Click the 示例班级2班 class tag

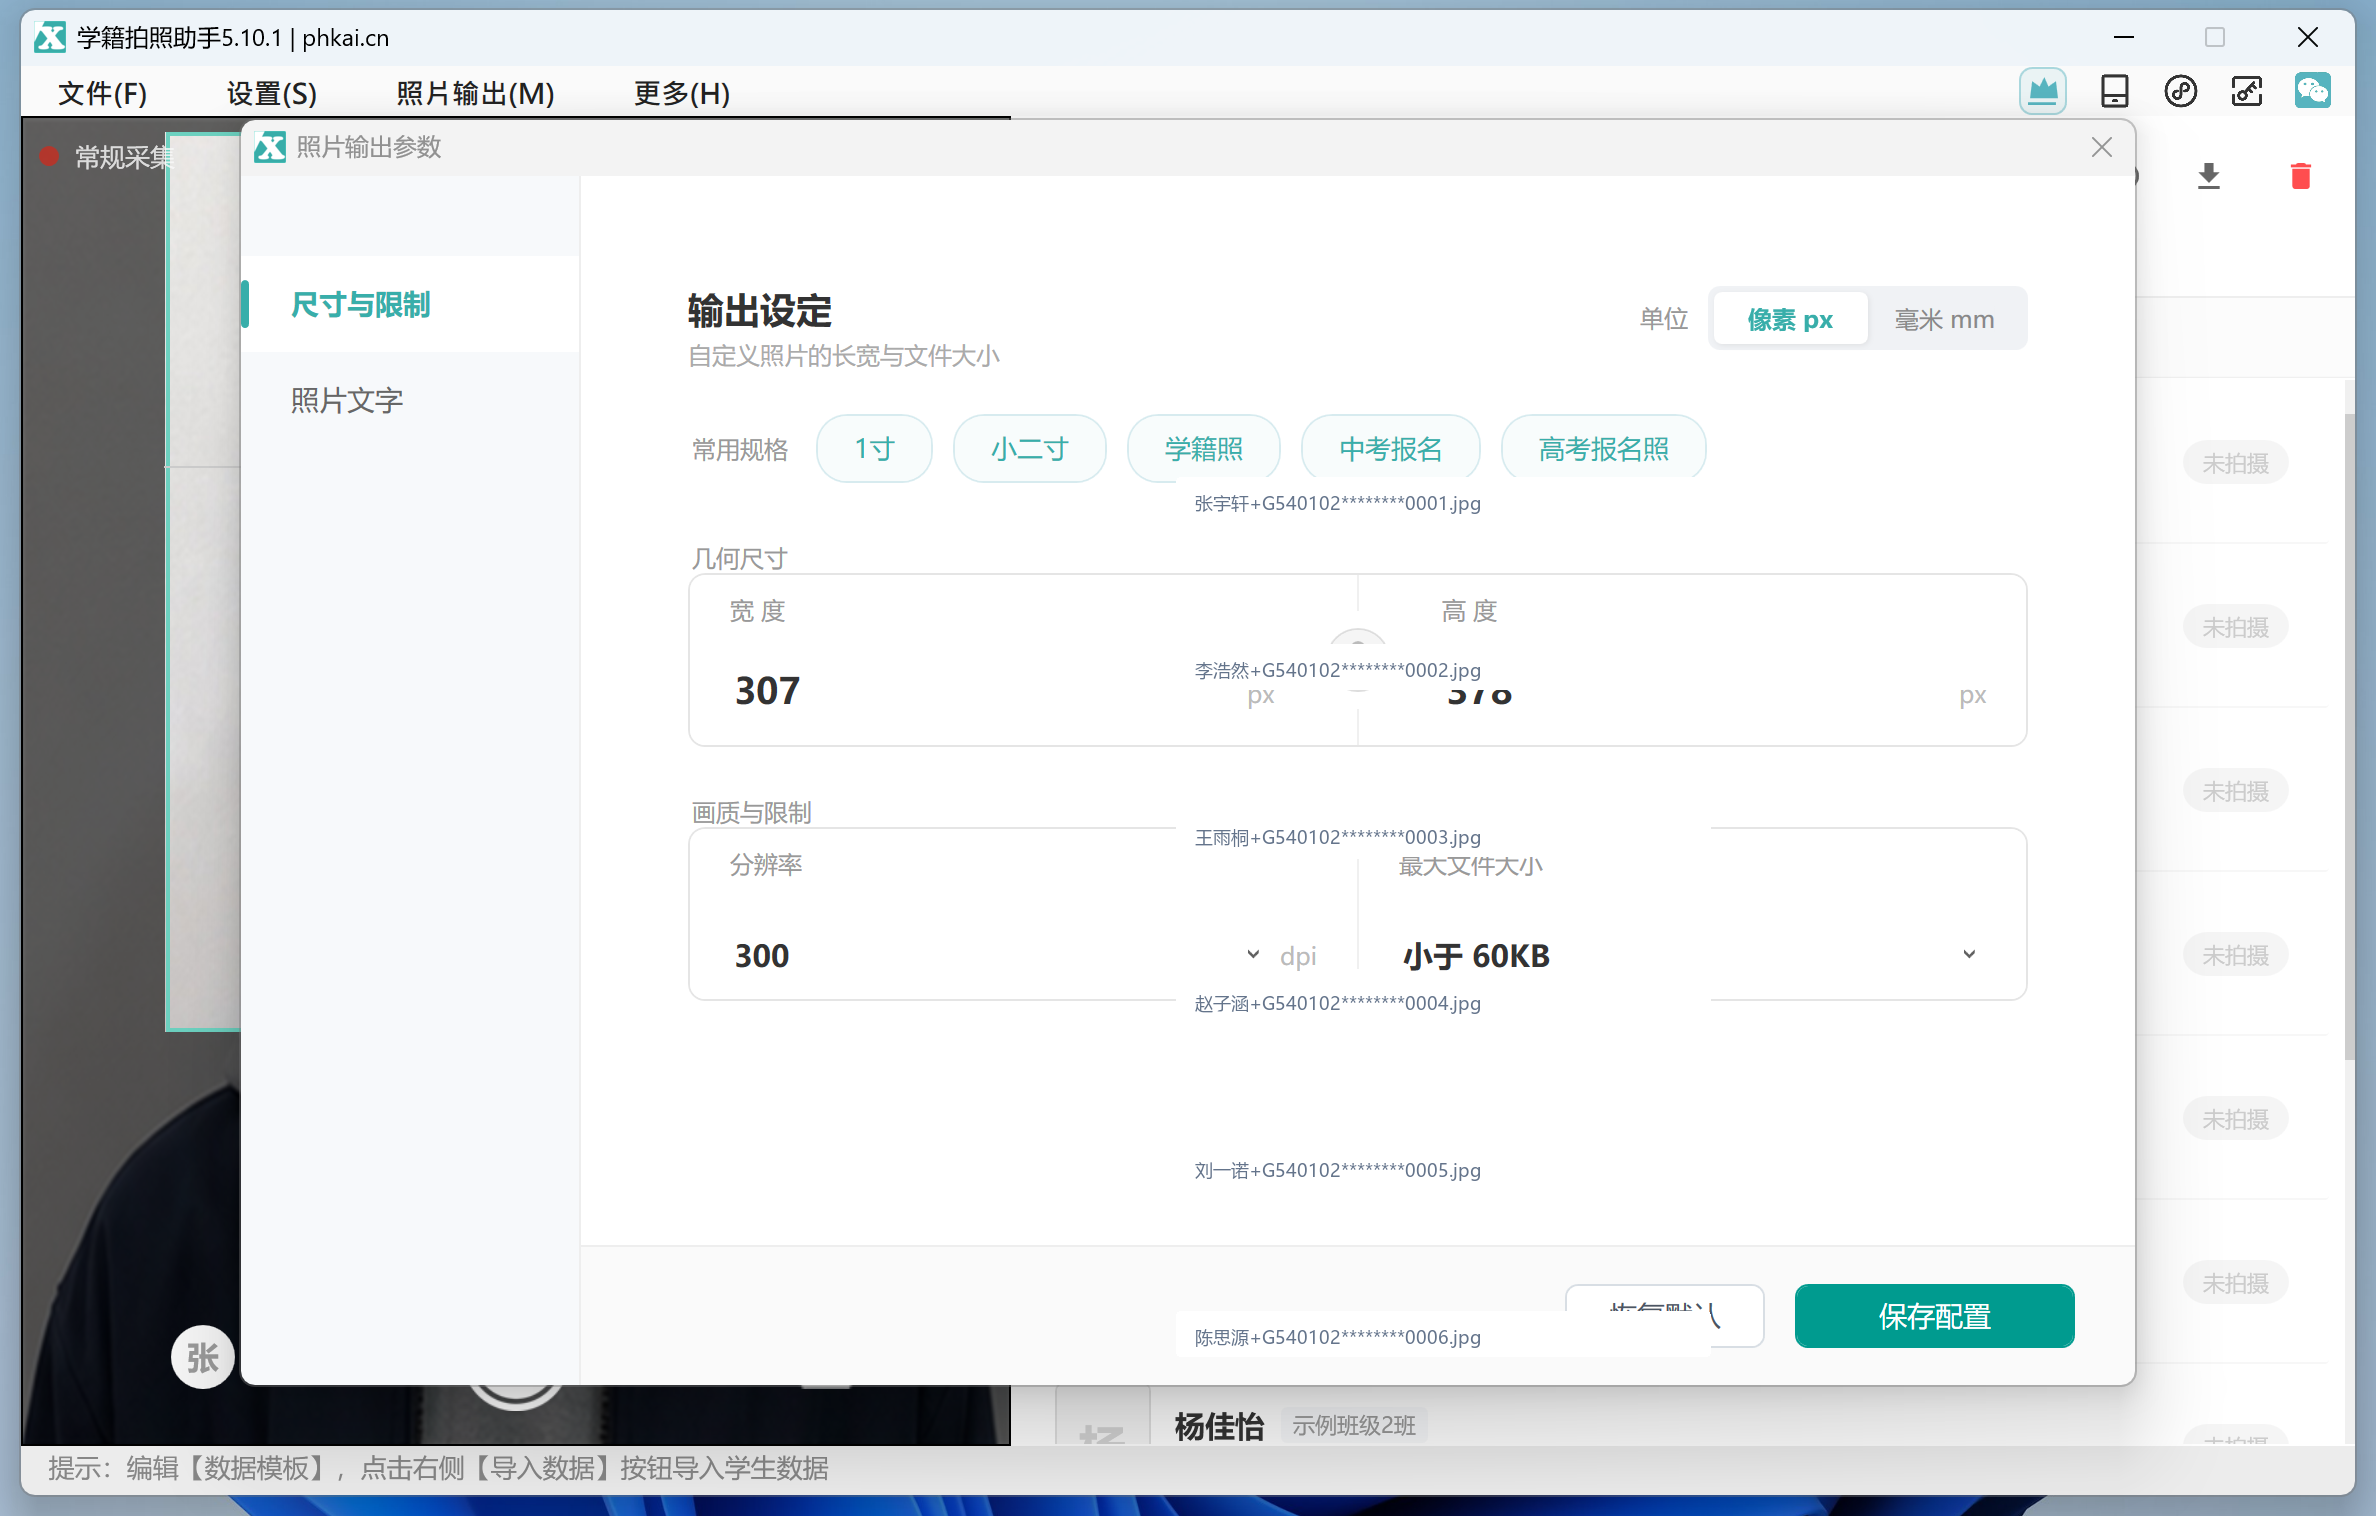[x=1353, y=1425]
